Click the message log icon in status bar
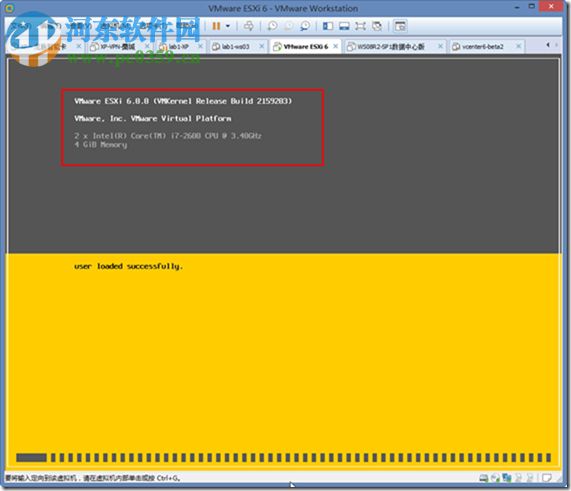571x491 pixels. tap(546, 478)
